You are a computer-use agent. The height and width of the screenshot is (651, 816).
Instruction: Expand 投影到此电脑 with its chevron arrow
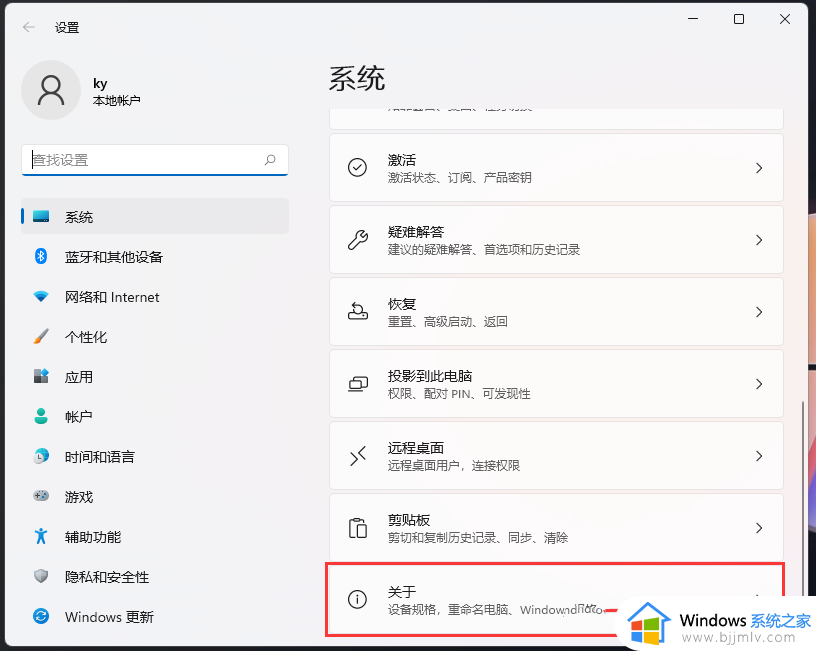759,384
